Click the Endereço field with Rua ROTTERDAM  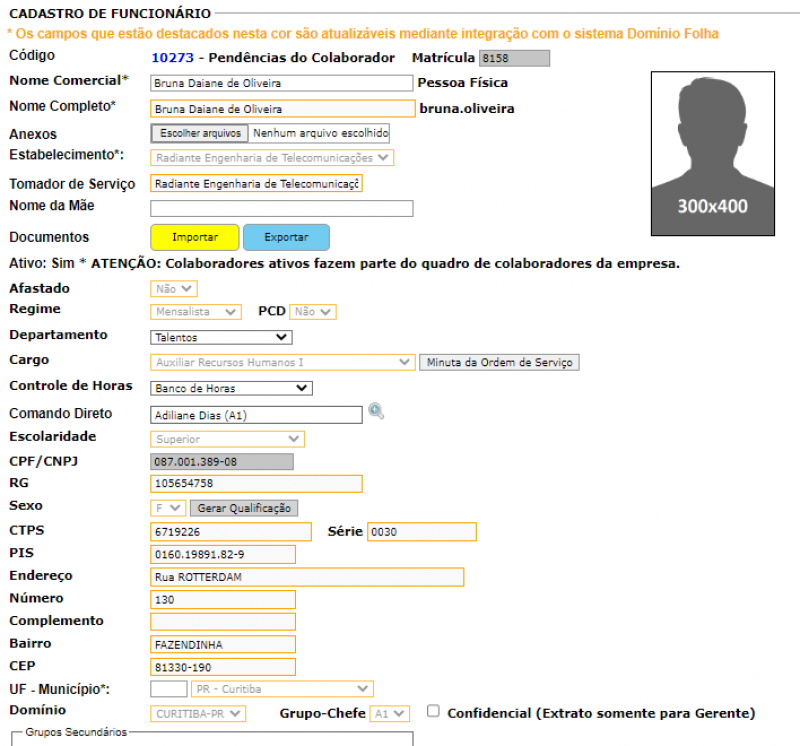(307, 577)
